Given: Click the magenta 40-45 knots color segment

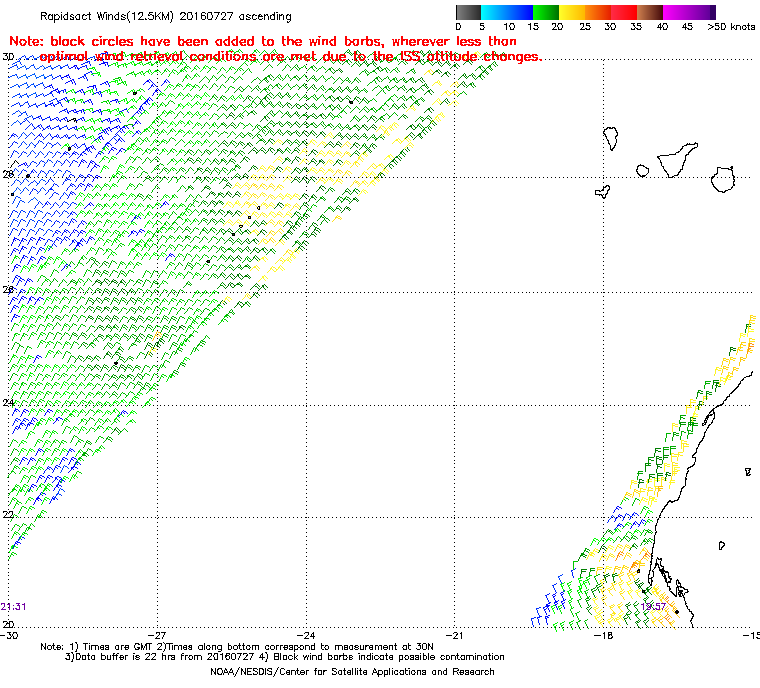Looking at the screenshot, I should coord(676,12).
